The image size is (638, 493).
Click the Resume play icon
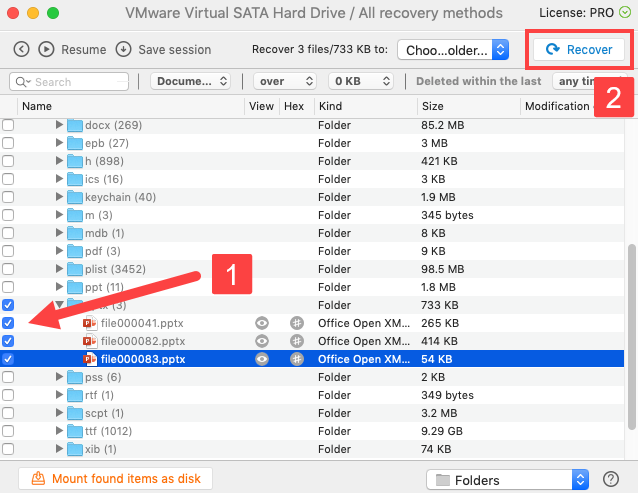tap(46, 49)
